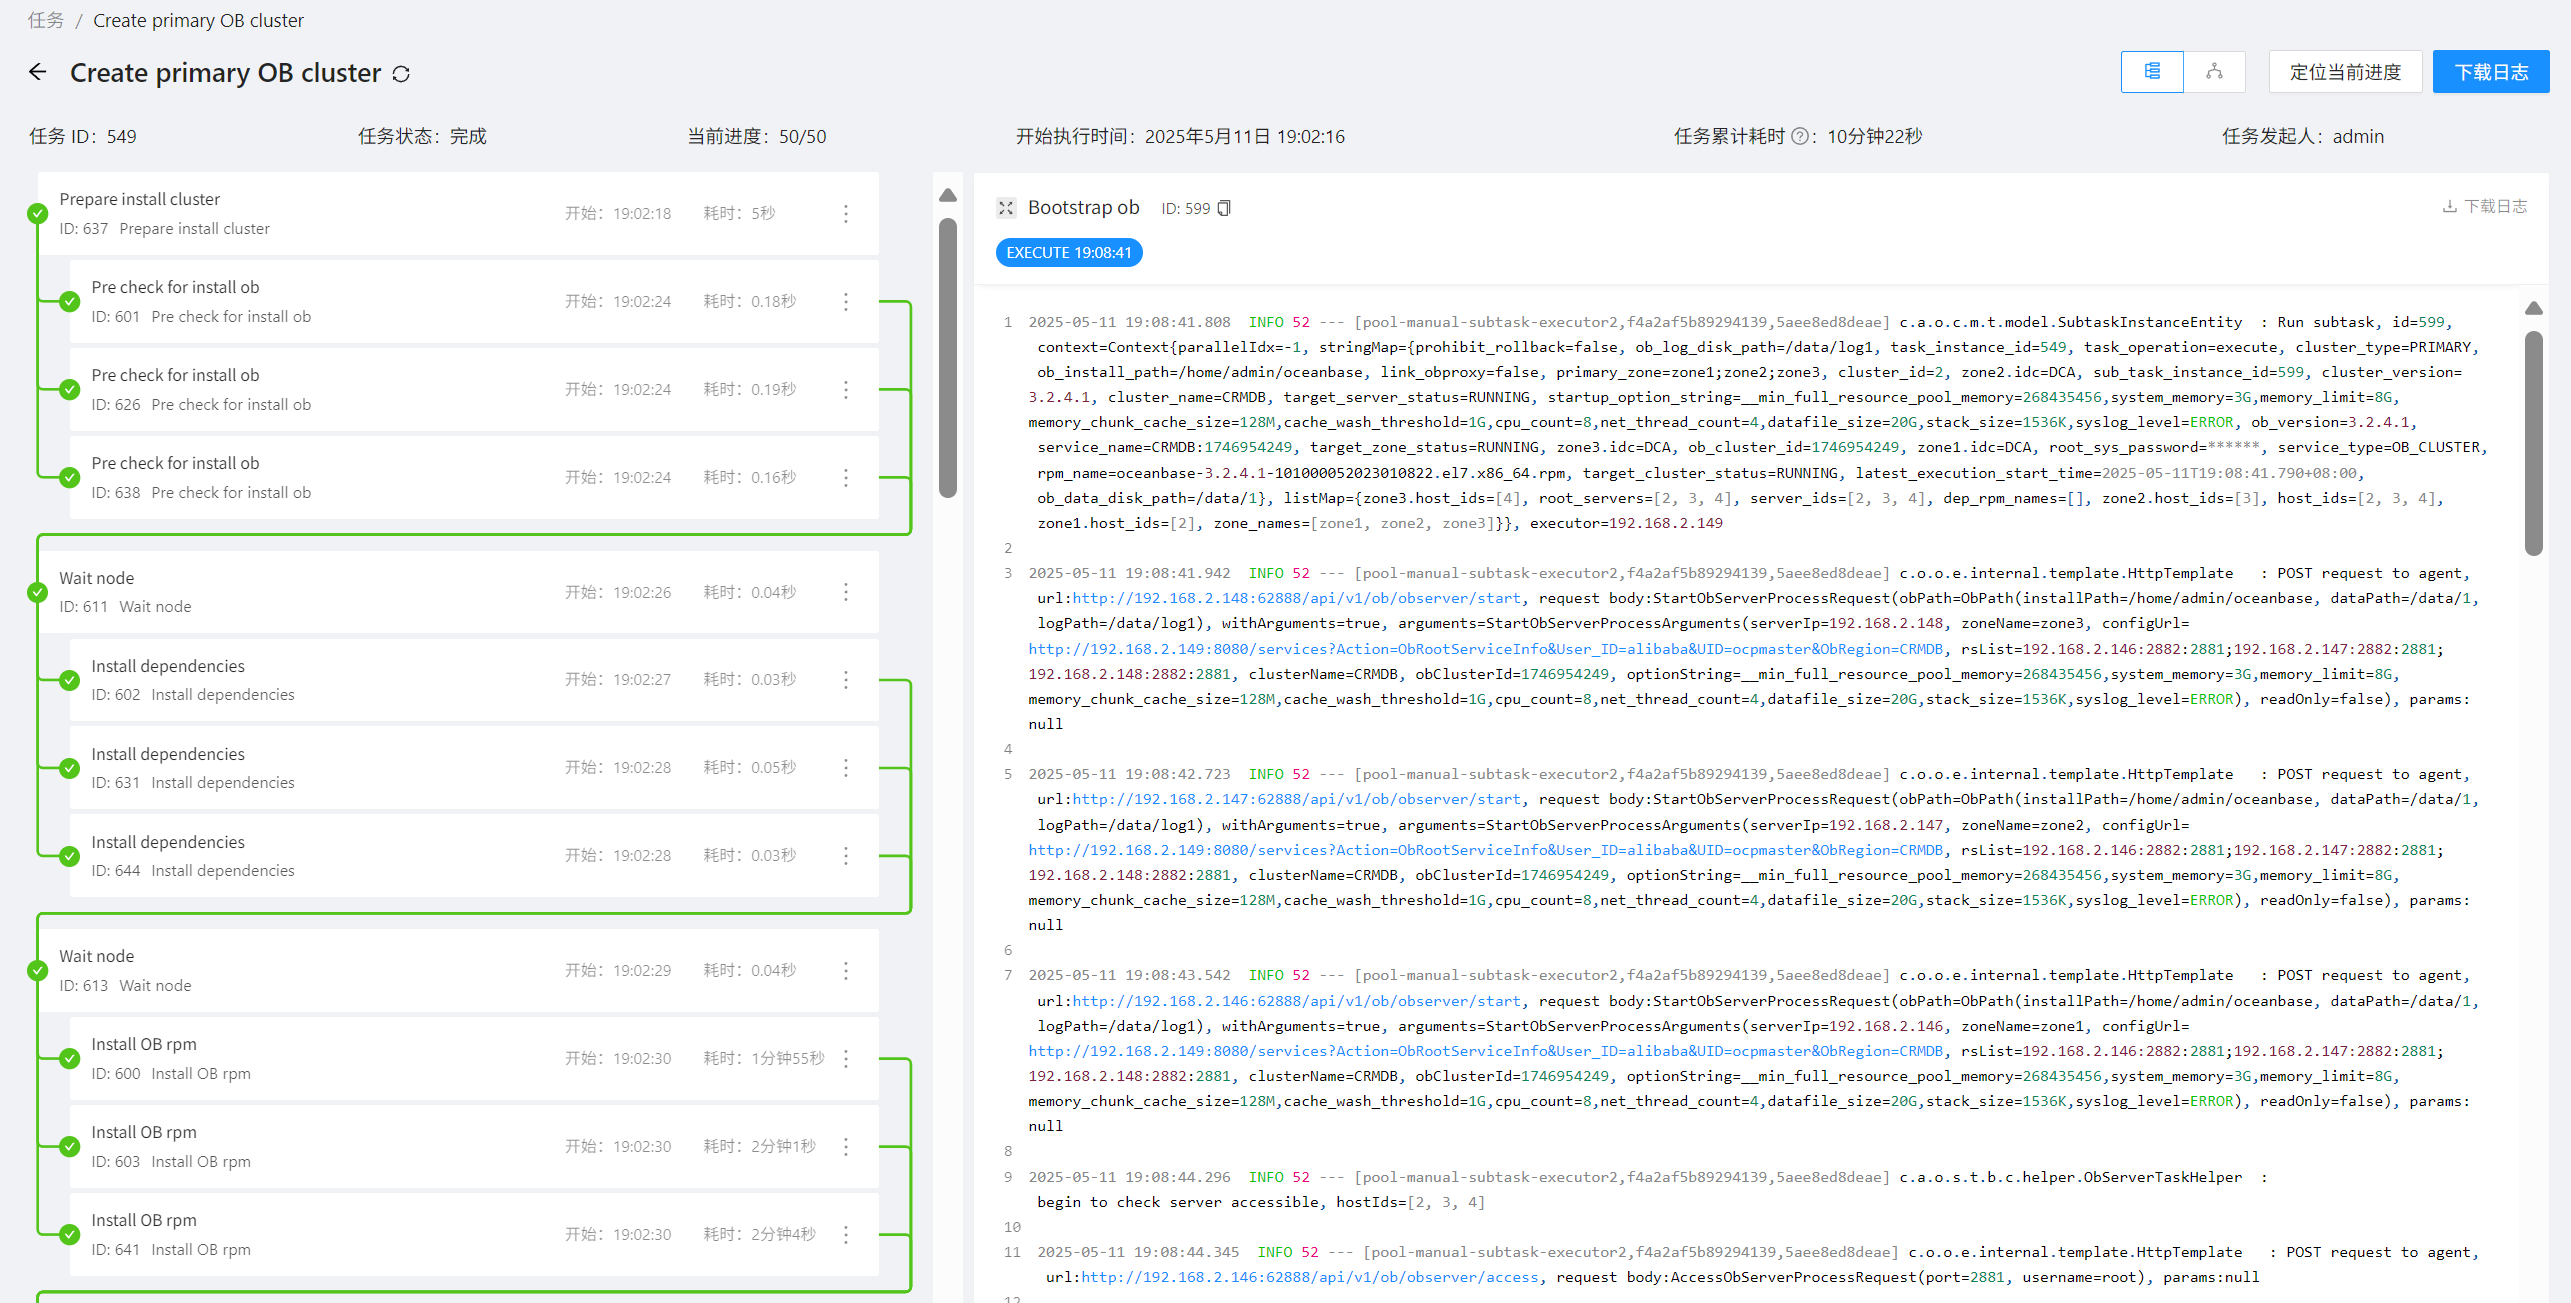Copy subtask ID 599 with copy icon
The height and width of the screenshot is (1303, 2571).
coord(1224,207)
